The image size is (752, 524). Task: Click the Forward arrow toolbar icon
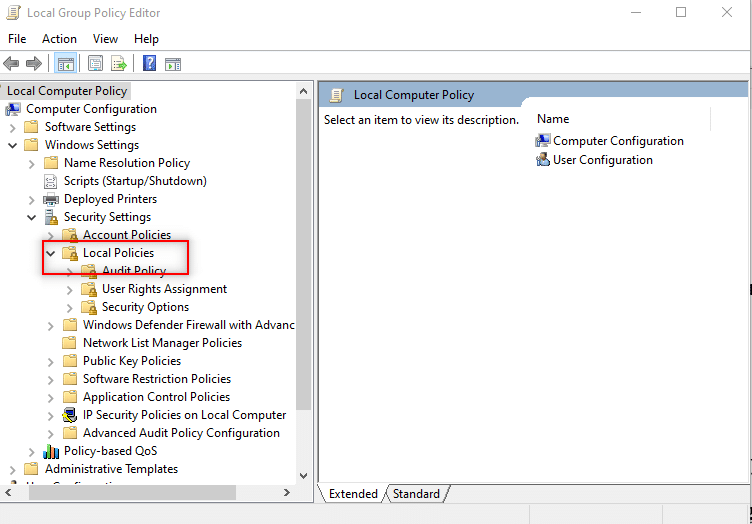pos(34,63)
